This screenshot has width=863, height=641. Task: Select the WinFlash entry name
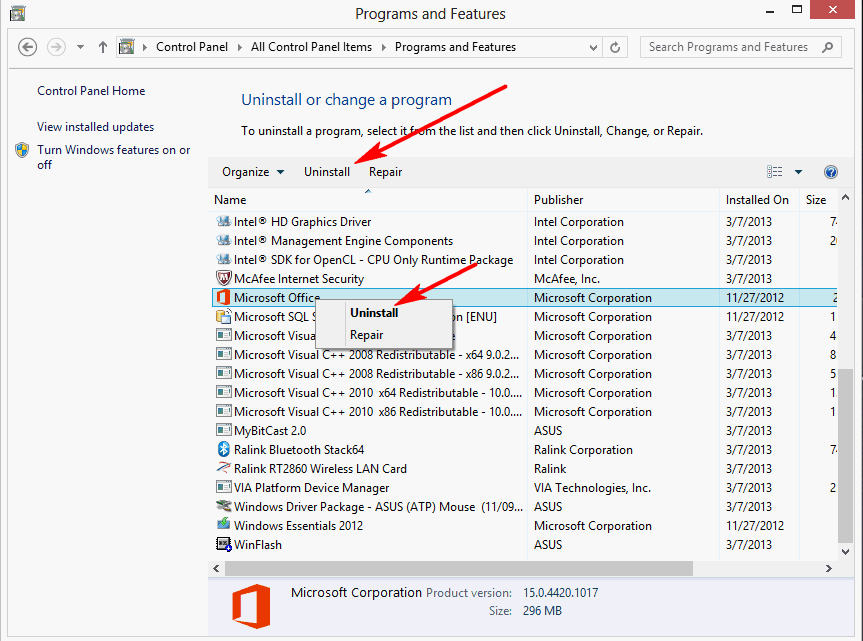click(x=258, y=545)
